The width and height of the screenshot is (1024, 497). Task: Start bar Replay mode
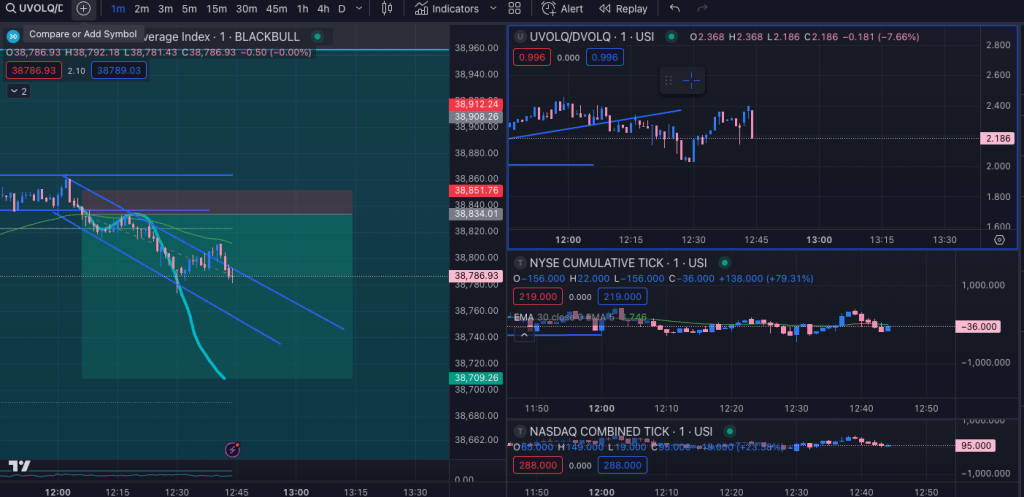tap(622, 8)
